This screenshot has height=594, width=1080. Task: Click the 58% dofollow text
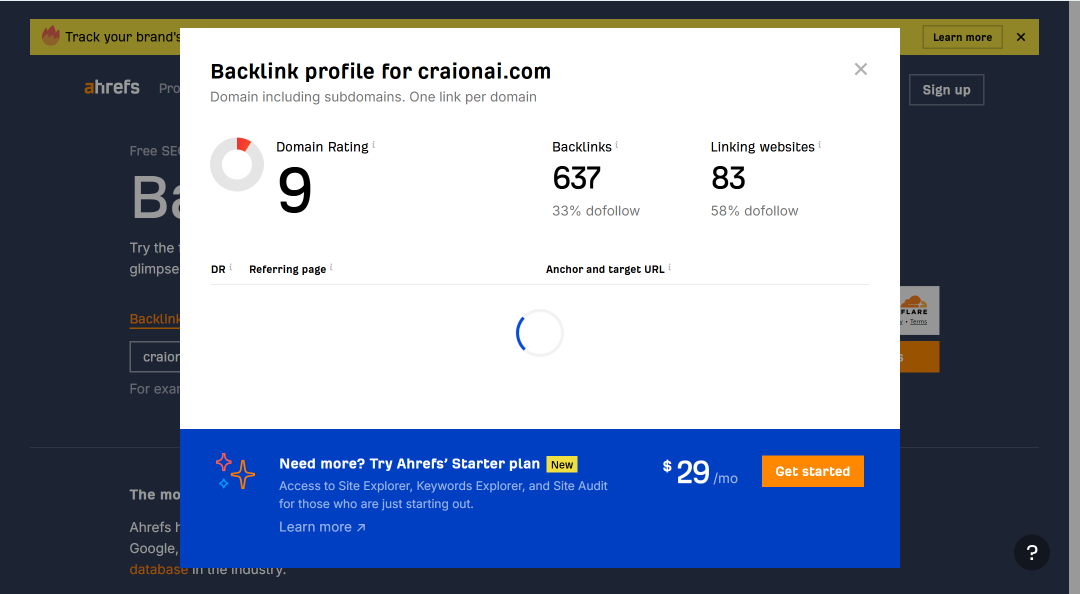(x=754, y=211)
